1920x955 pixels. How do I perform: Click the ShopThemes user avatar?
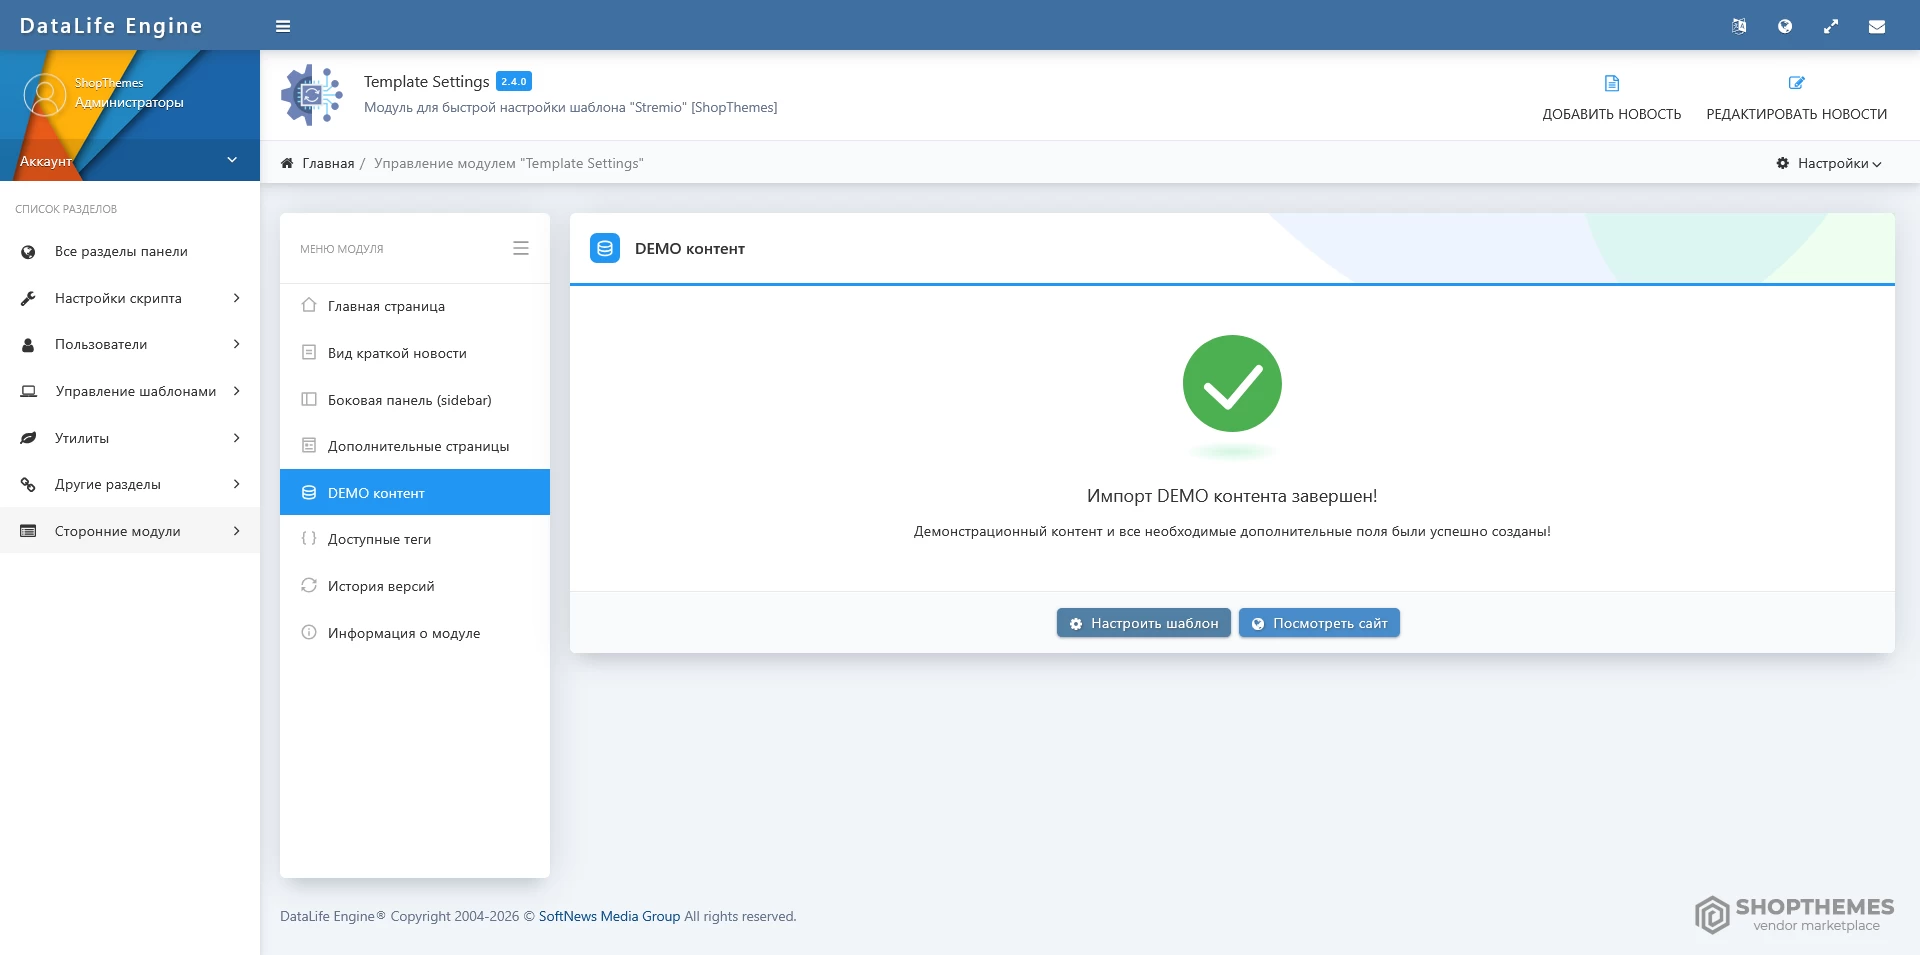(x=44, y=95)
